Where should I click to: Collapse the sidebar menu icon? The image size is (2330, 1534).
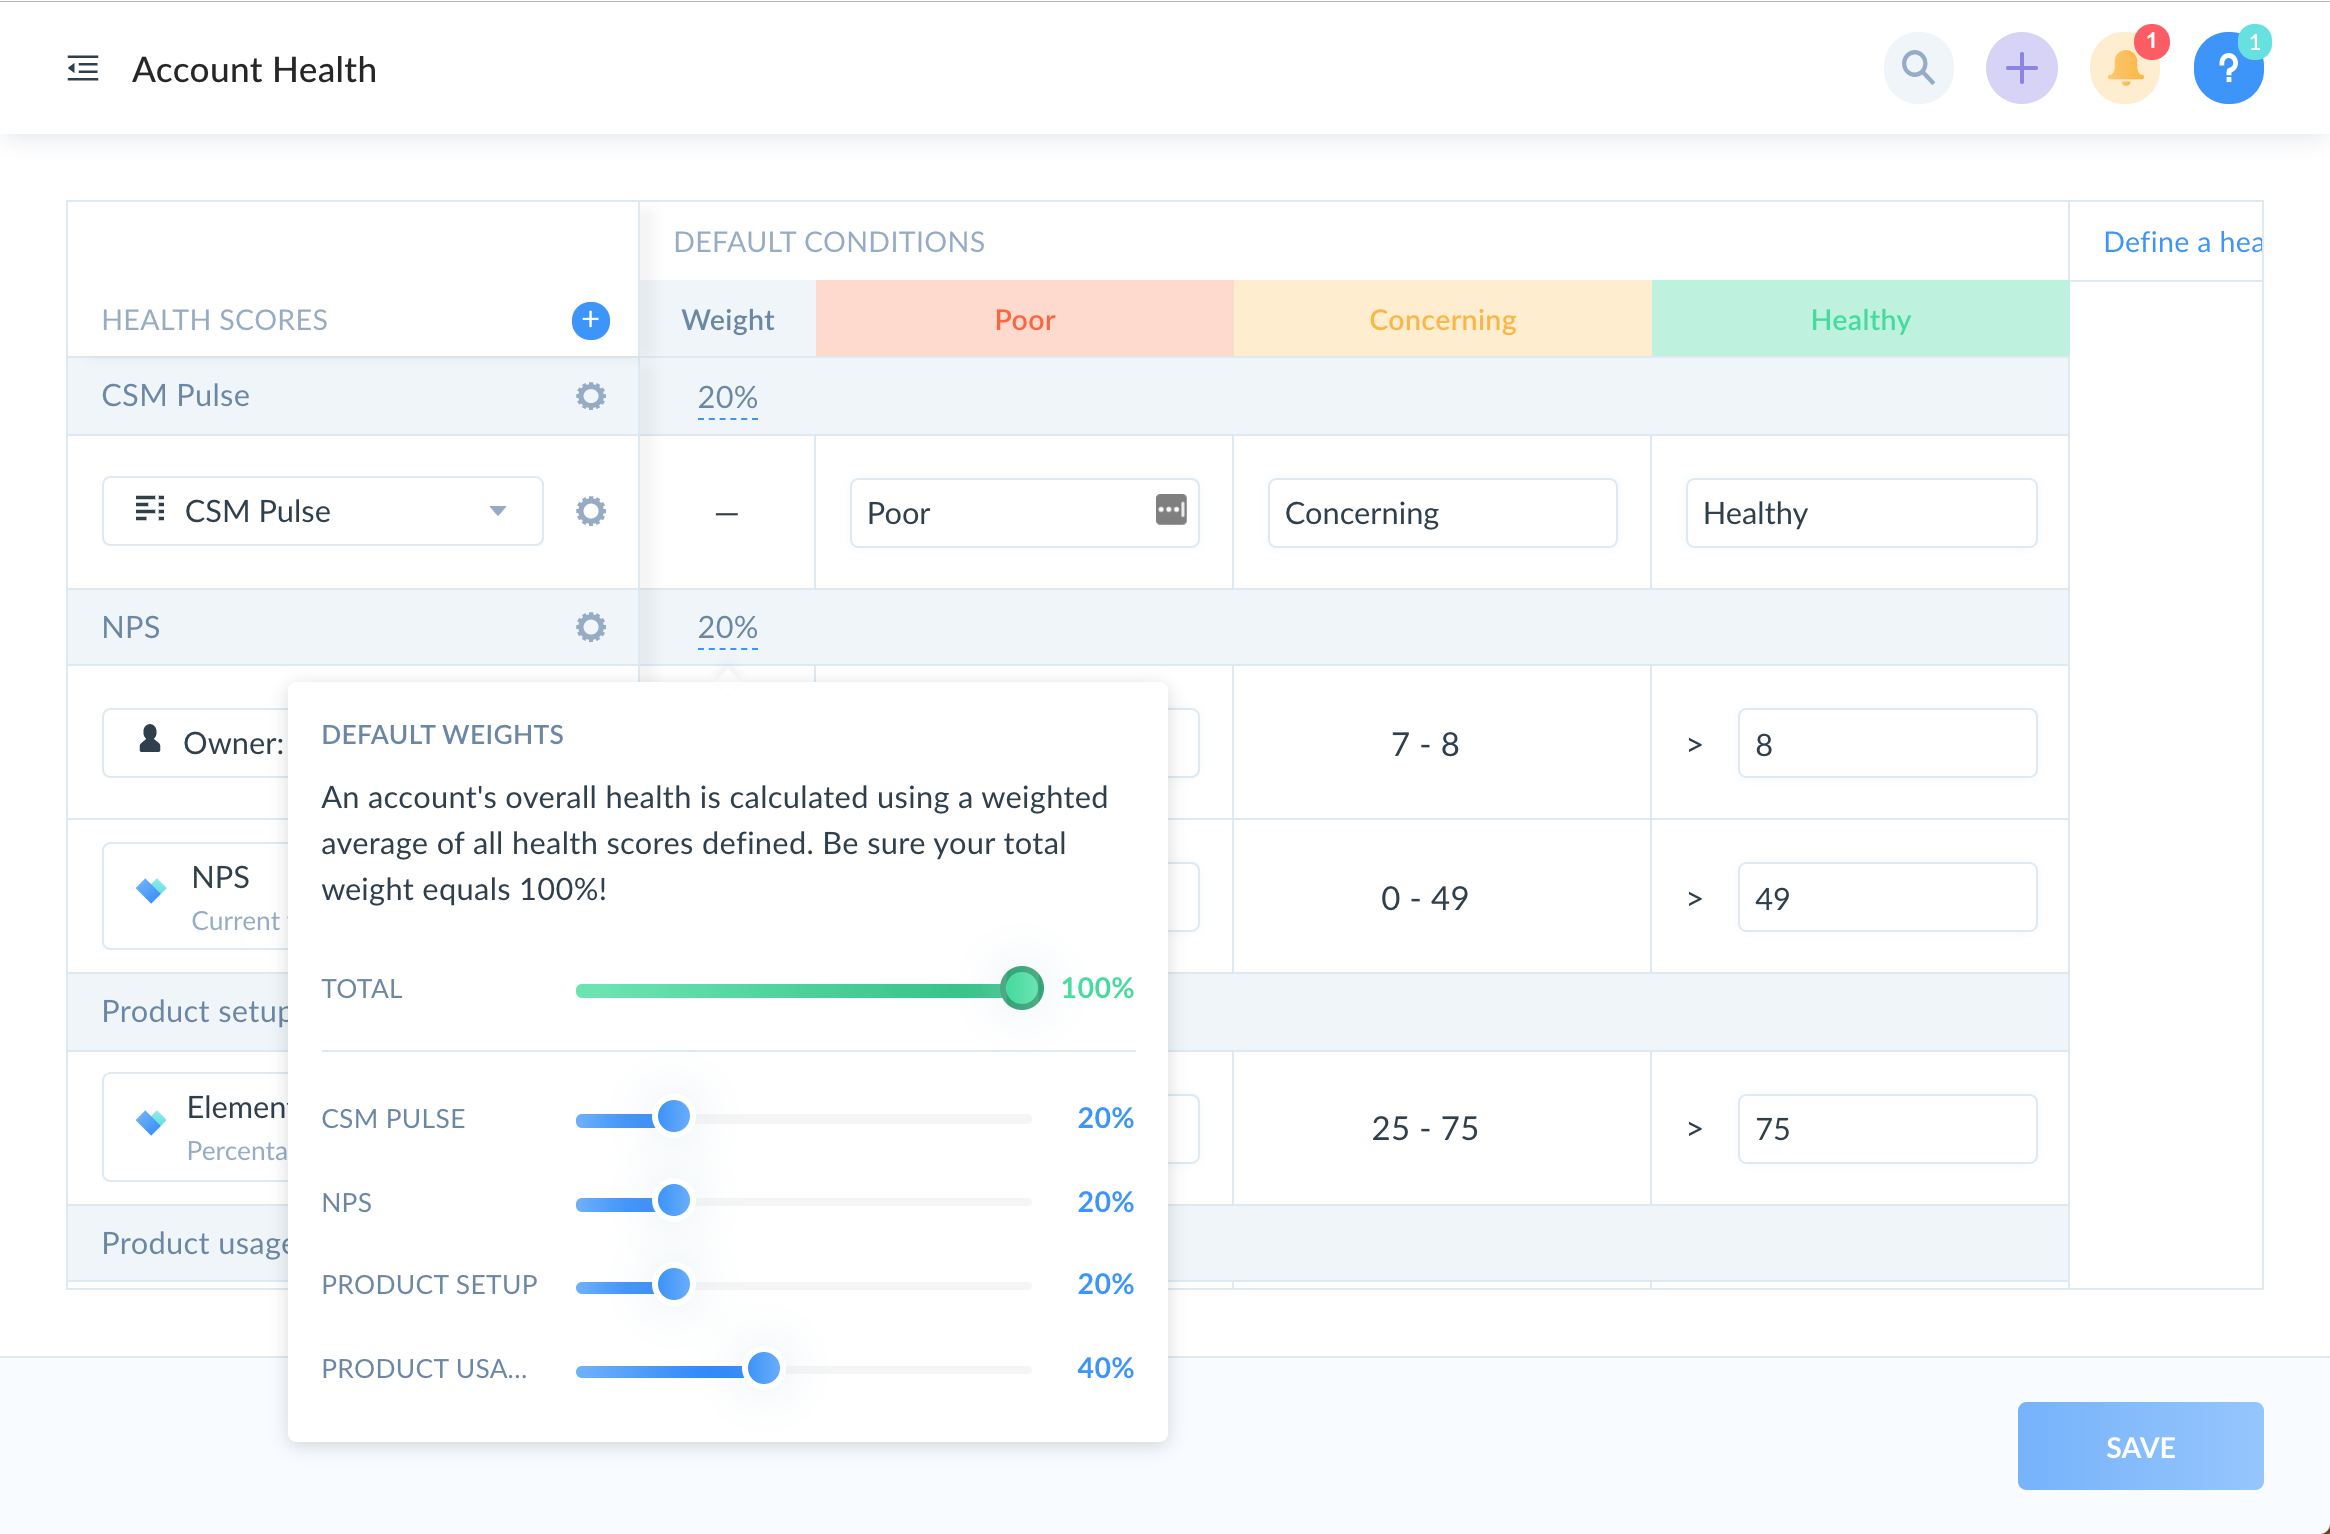pos(83,69)
